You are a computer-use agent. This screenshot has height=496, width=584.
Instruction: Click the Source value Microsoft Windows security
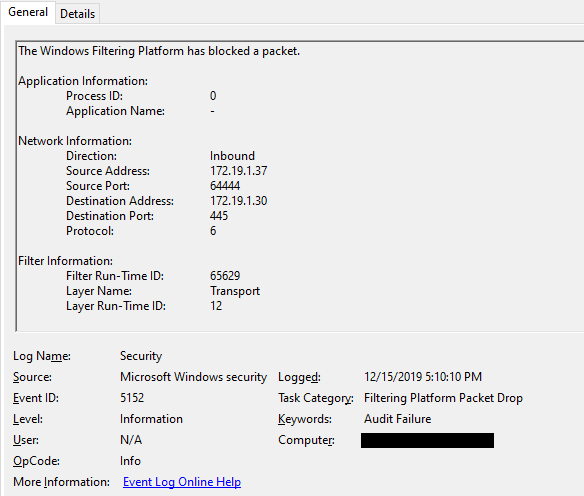[x=193, y=377]
